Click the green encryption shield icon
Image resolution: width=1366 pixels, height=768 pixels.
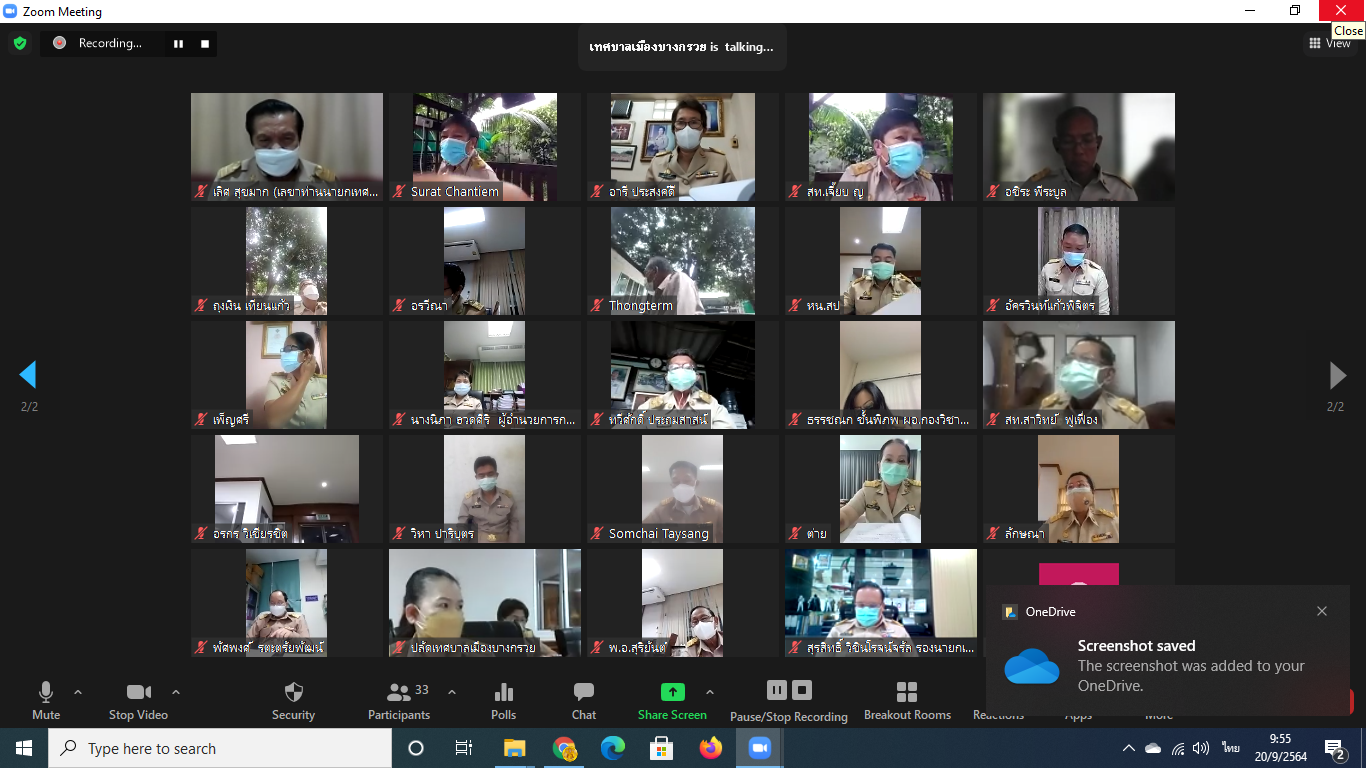click(x=19, y=43)
